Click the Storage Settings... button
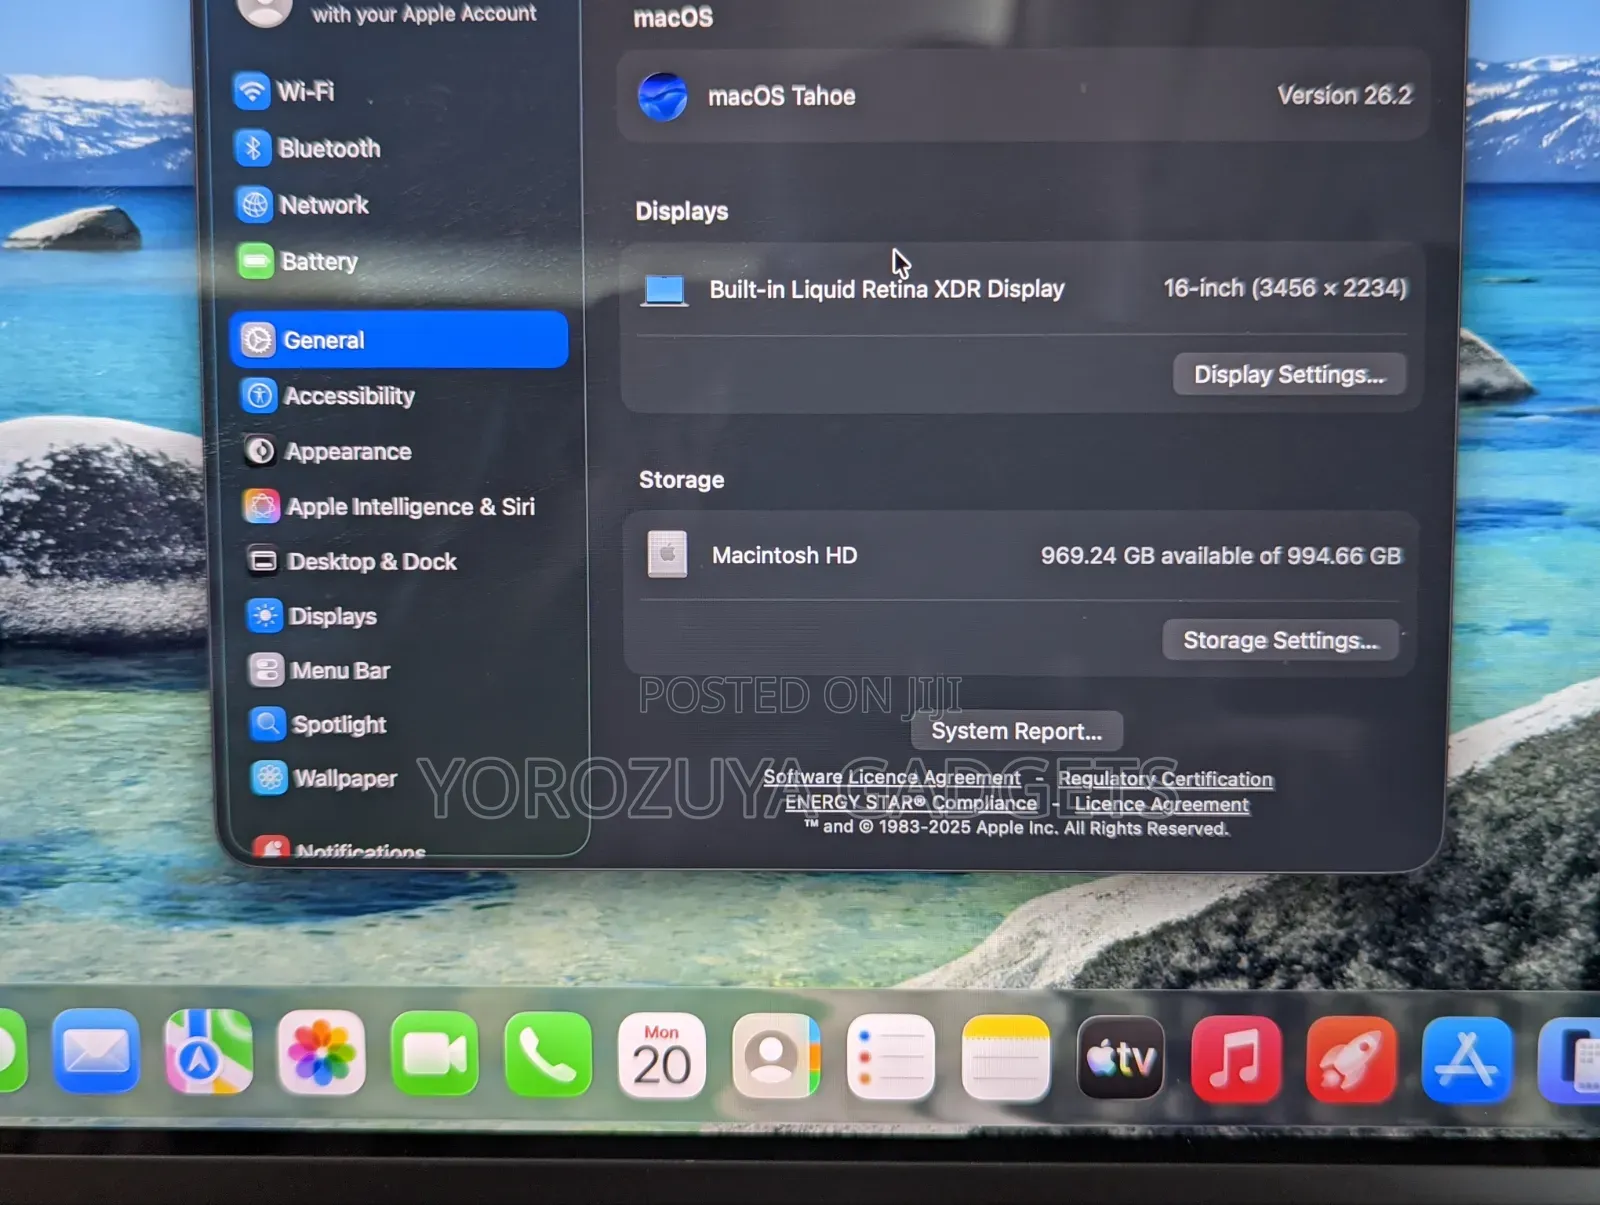 coord(1280,640)
